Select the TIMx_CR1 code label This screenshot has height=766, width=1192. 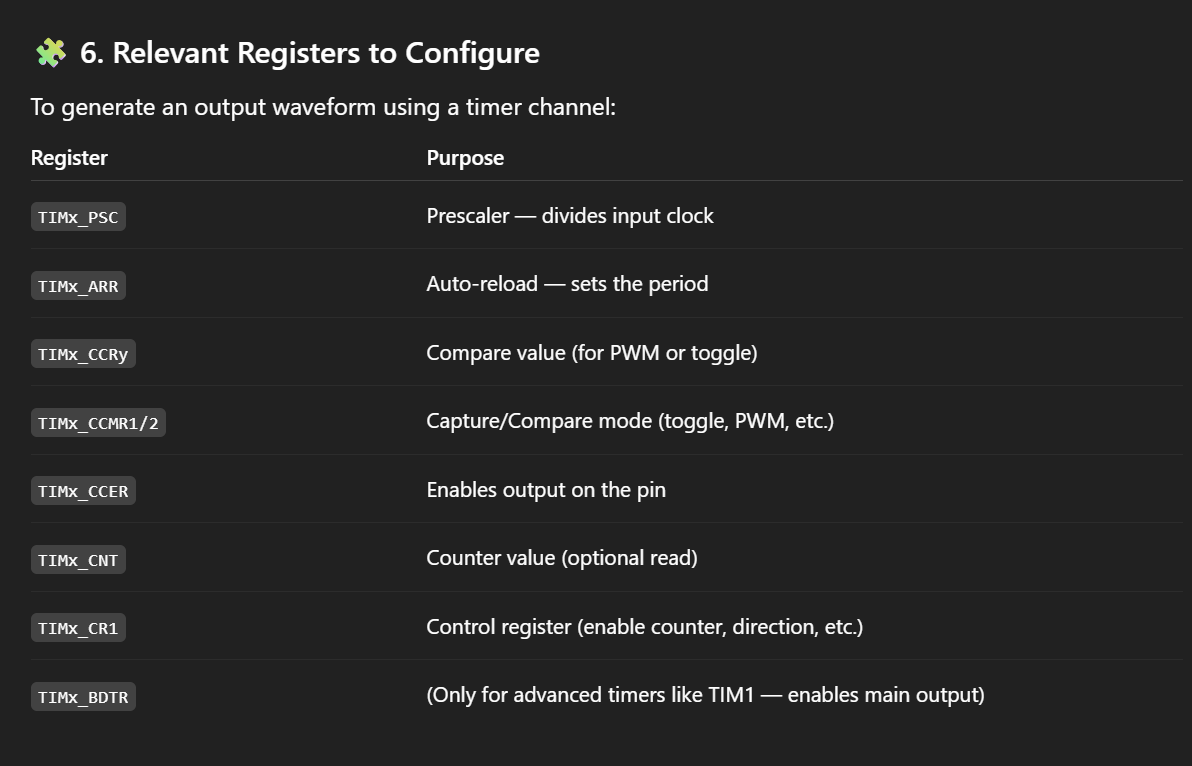coord(78,628)
